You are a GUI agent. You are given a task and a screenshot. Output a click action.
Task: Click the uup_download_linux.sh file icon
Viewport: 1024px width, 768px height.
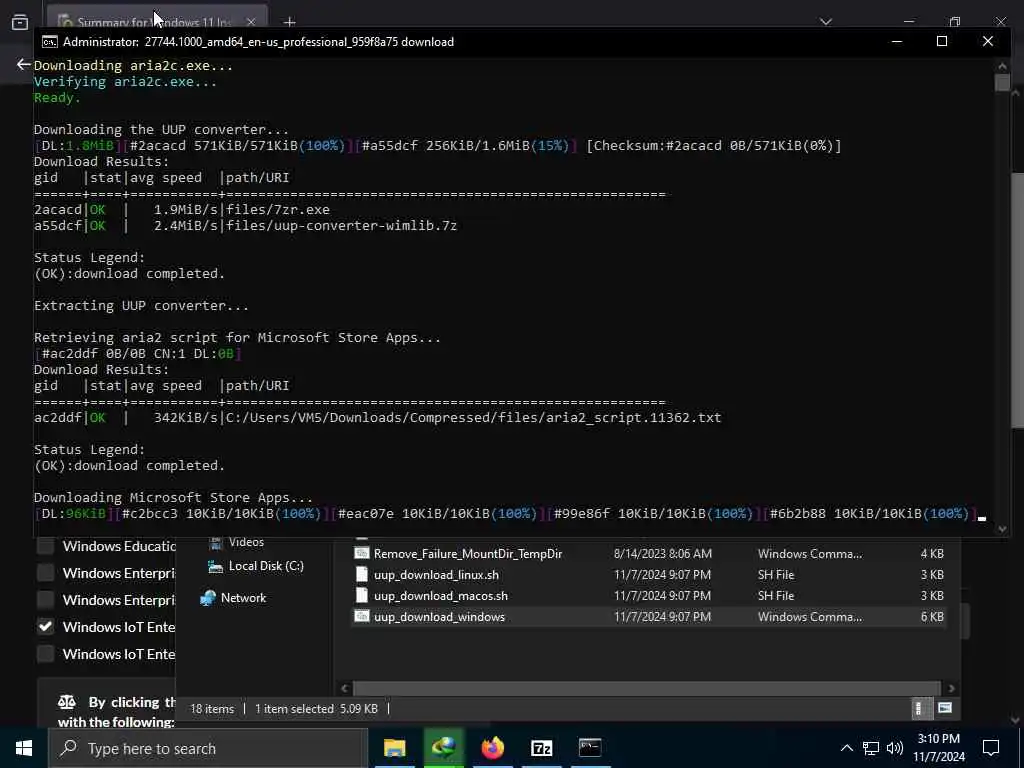(x=362, y=575)
